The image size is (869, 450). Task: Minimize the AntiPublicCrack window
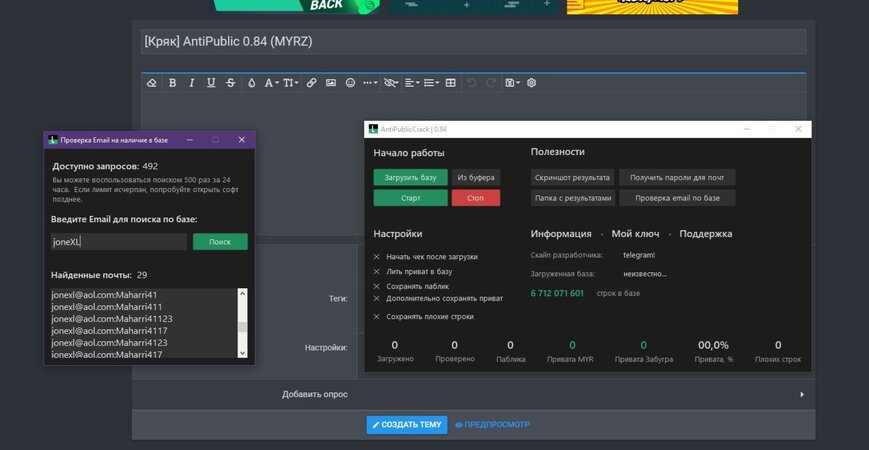[x=746, y=129]
